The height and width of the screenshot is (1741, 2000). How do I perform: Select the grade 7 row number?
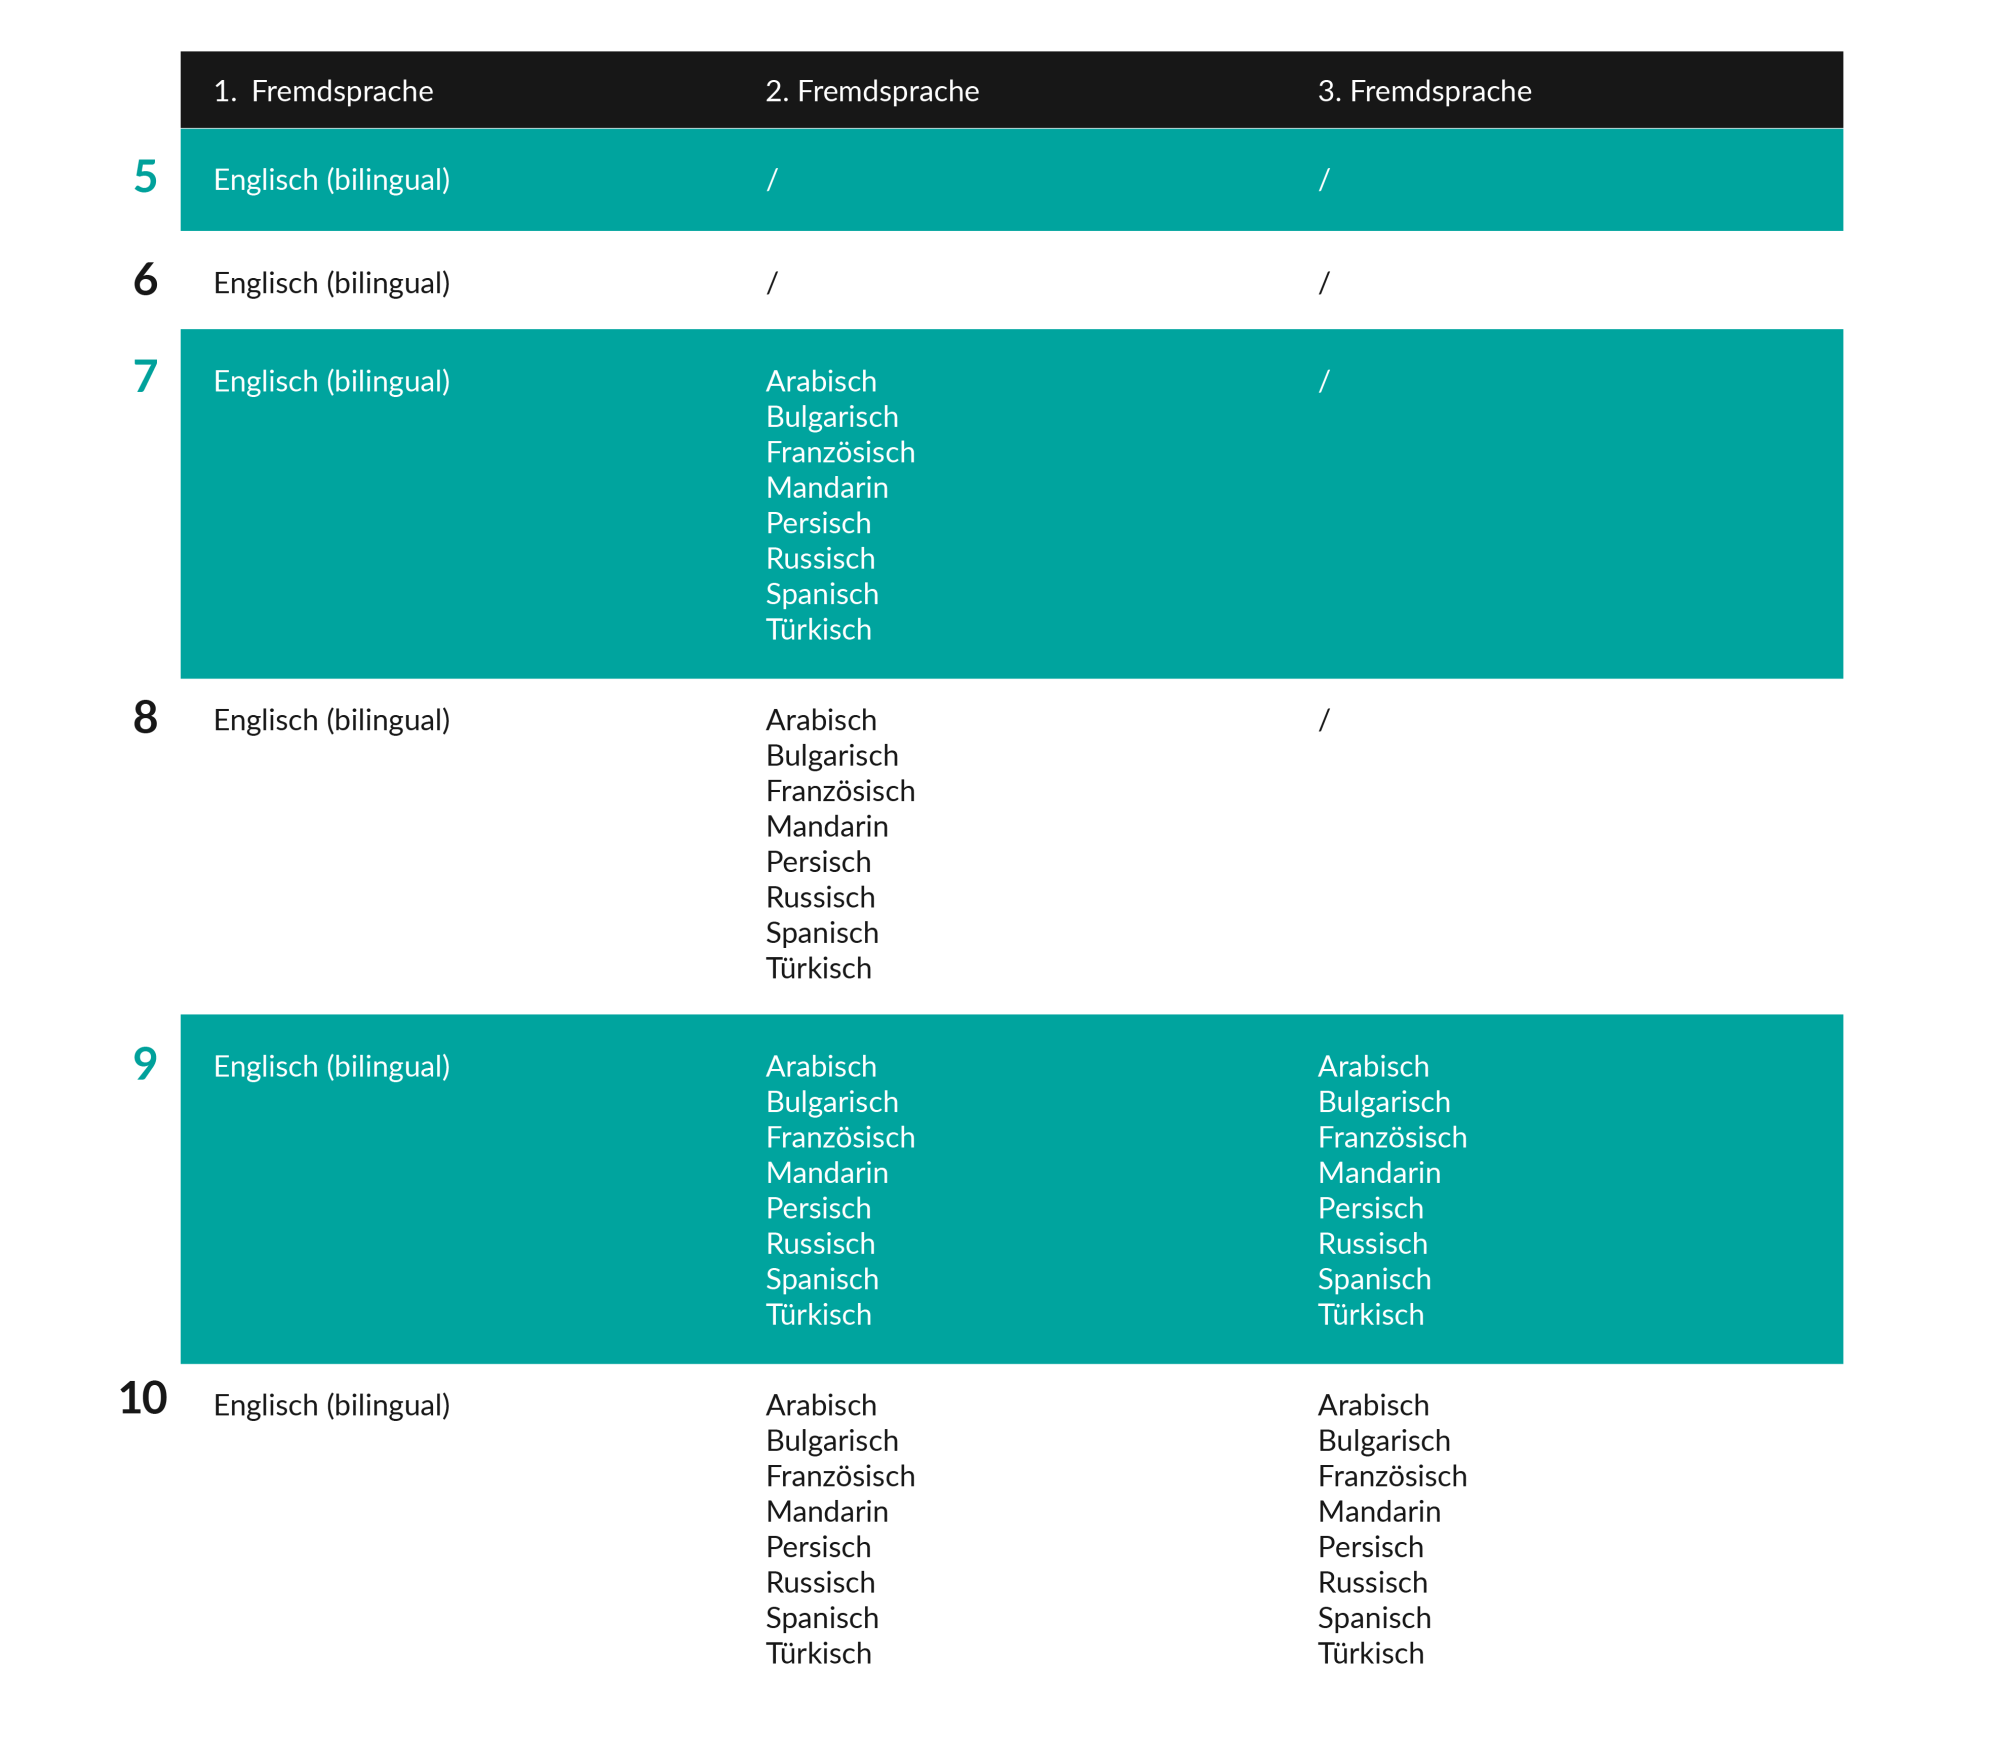pyautogui.click(x=146, y=377)
